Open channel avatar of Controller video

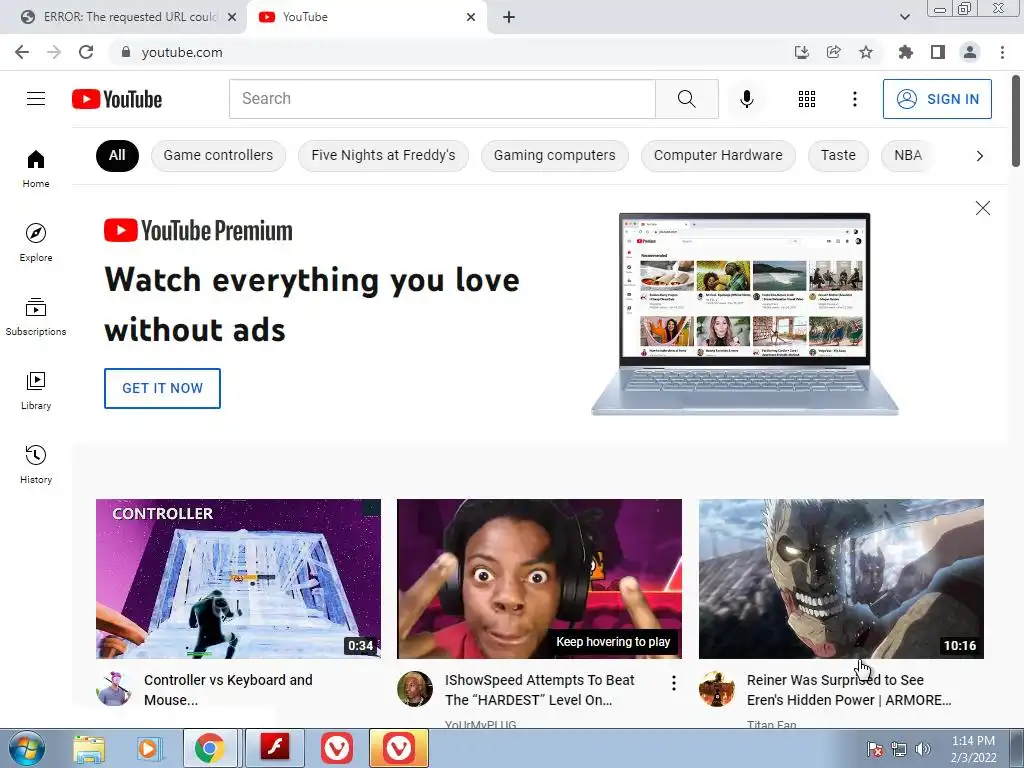(x=114, y=688)
